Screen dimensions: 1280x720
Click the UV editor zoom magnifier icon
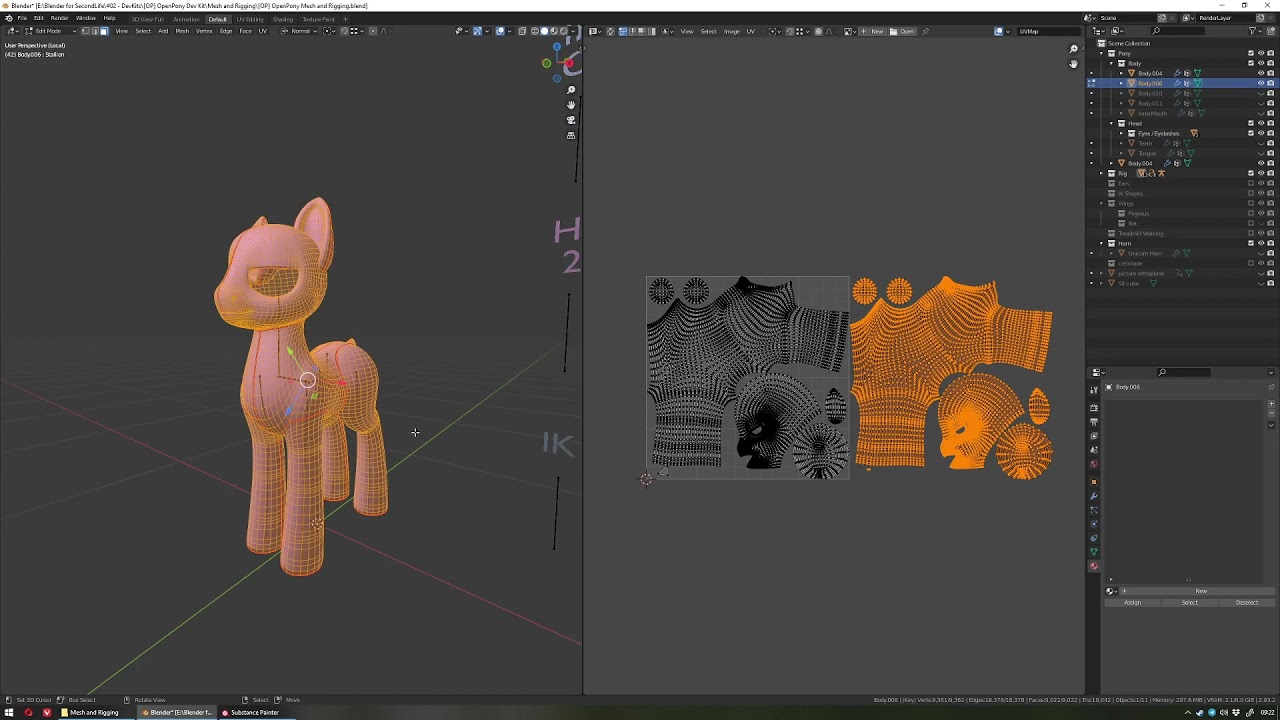[1073, 49]
